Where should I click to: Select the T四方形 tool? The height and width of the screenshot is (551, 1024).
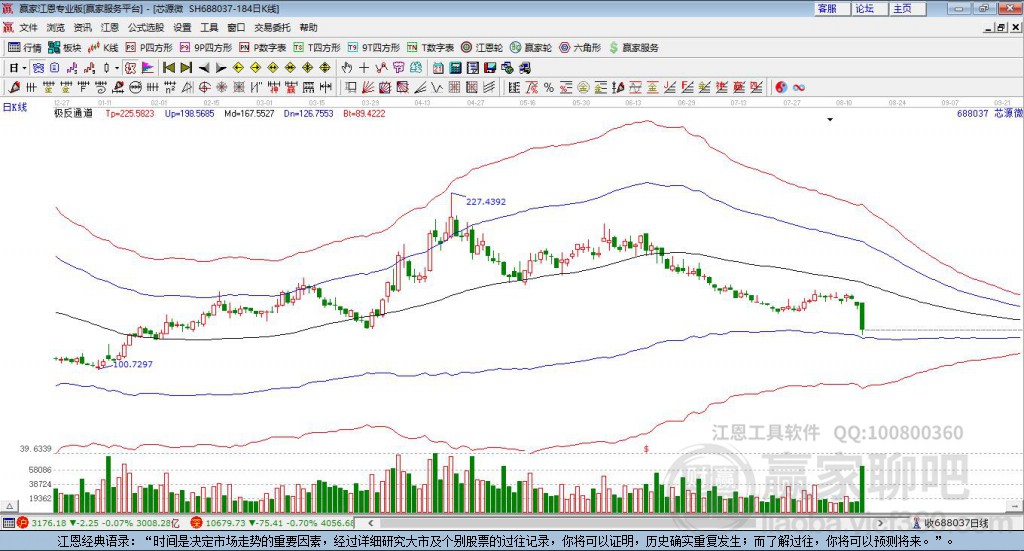[x=317, y=48]
